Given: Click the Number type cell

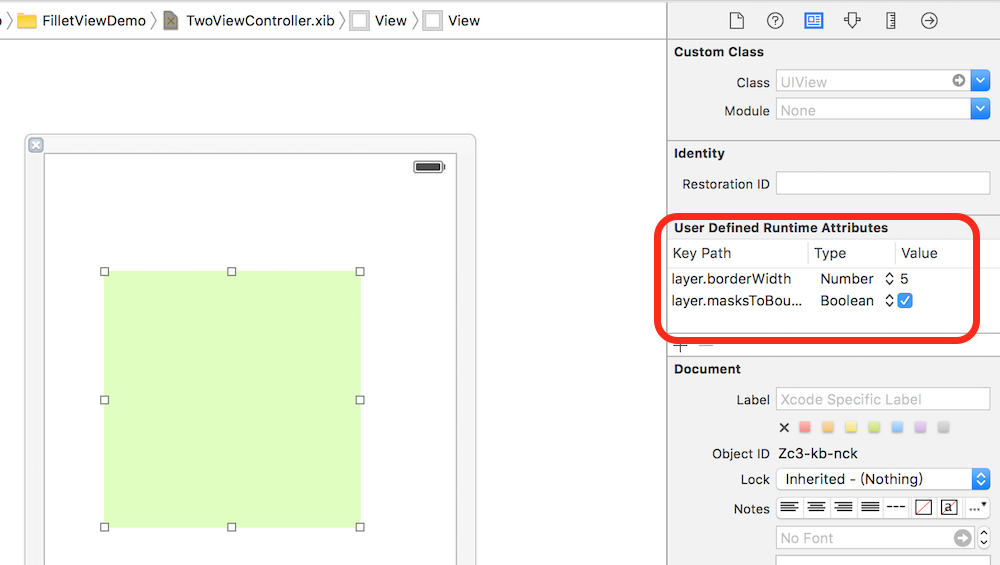Looking at the screenshot, I should (x=846, y=279).
